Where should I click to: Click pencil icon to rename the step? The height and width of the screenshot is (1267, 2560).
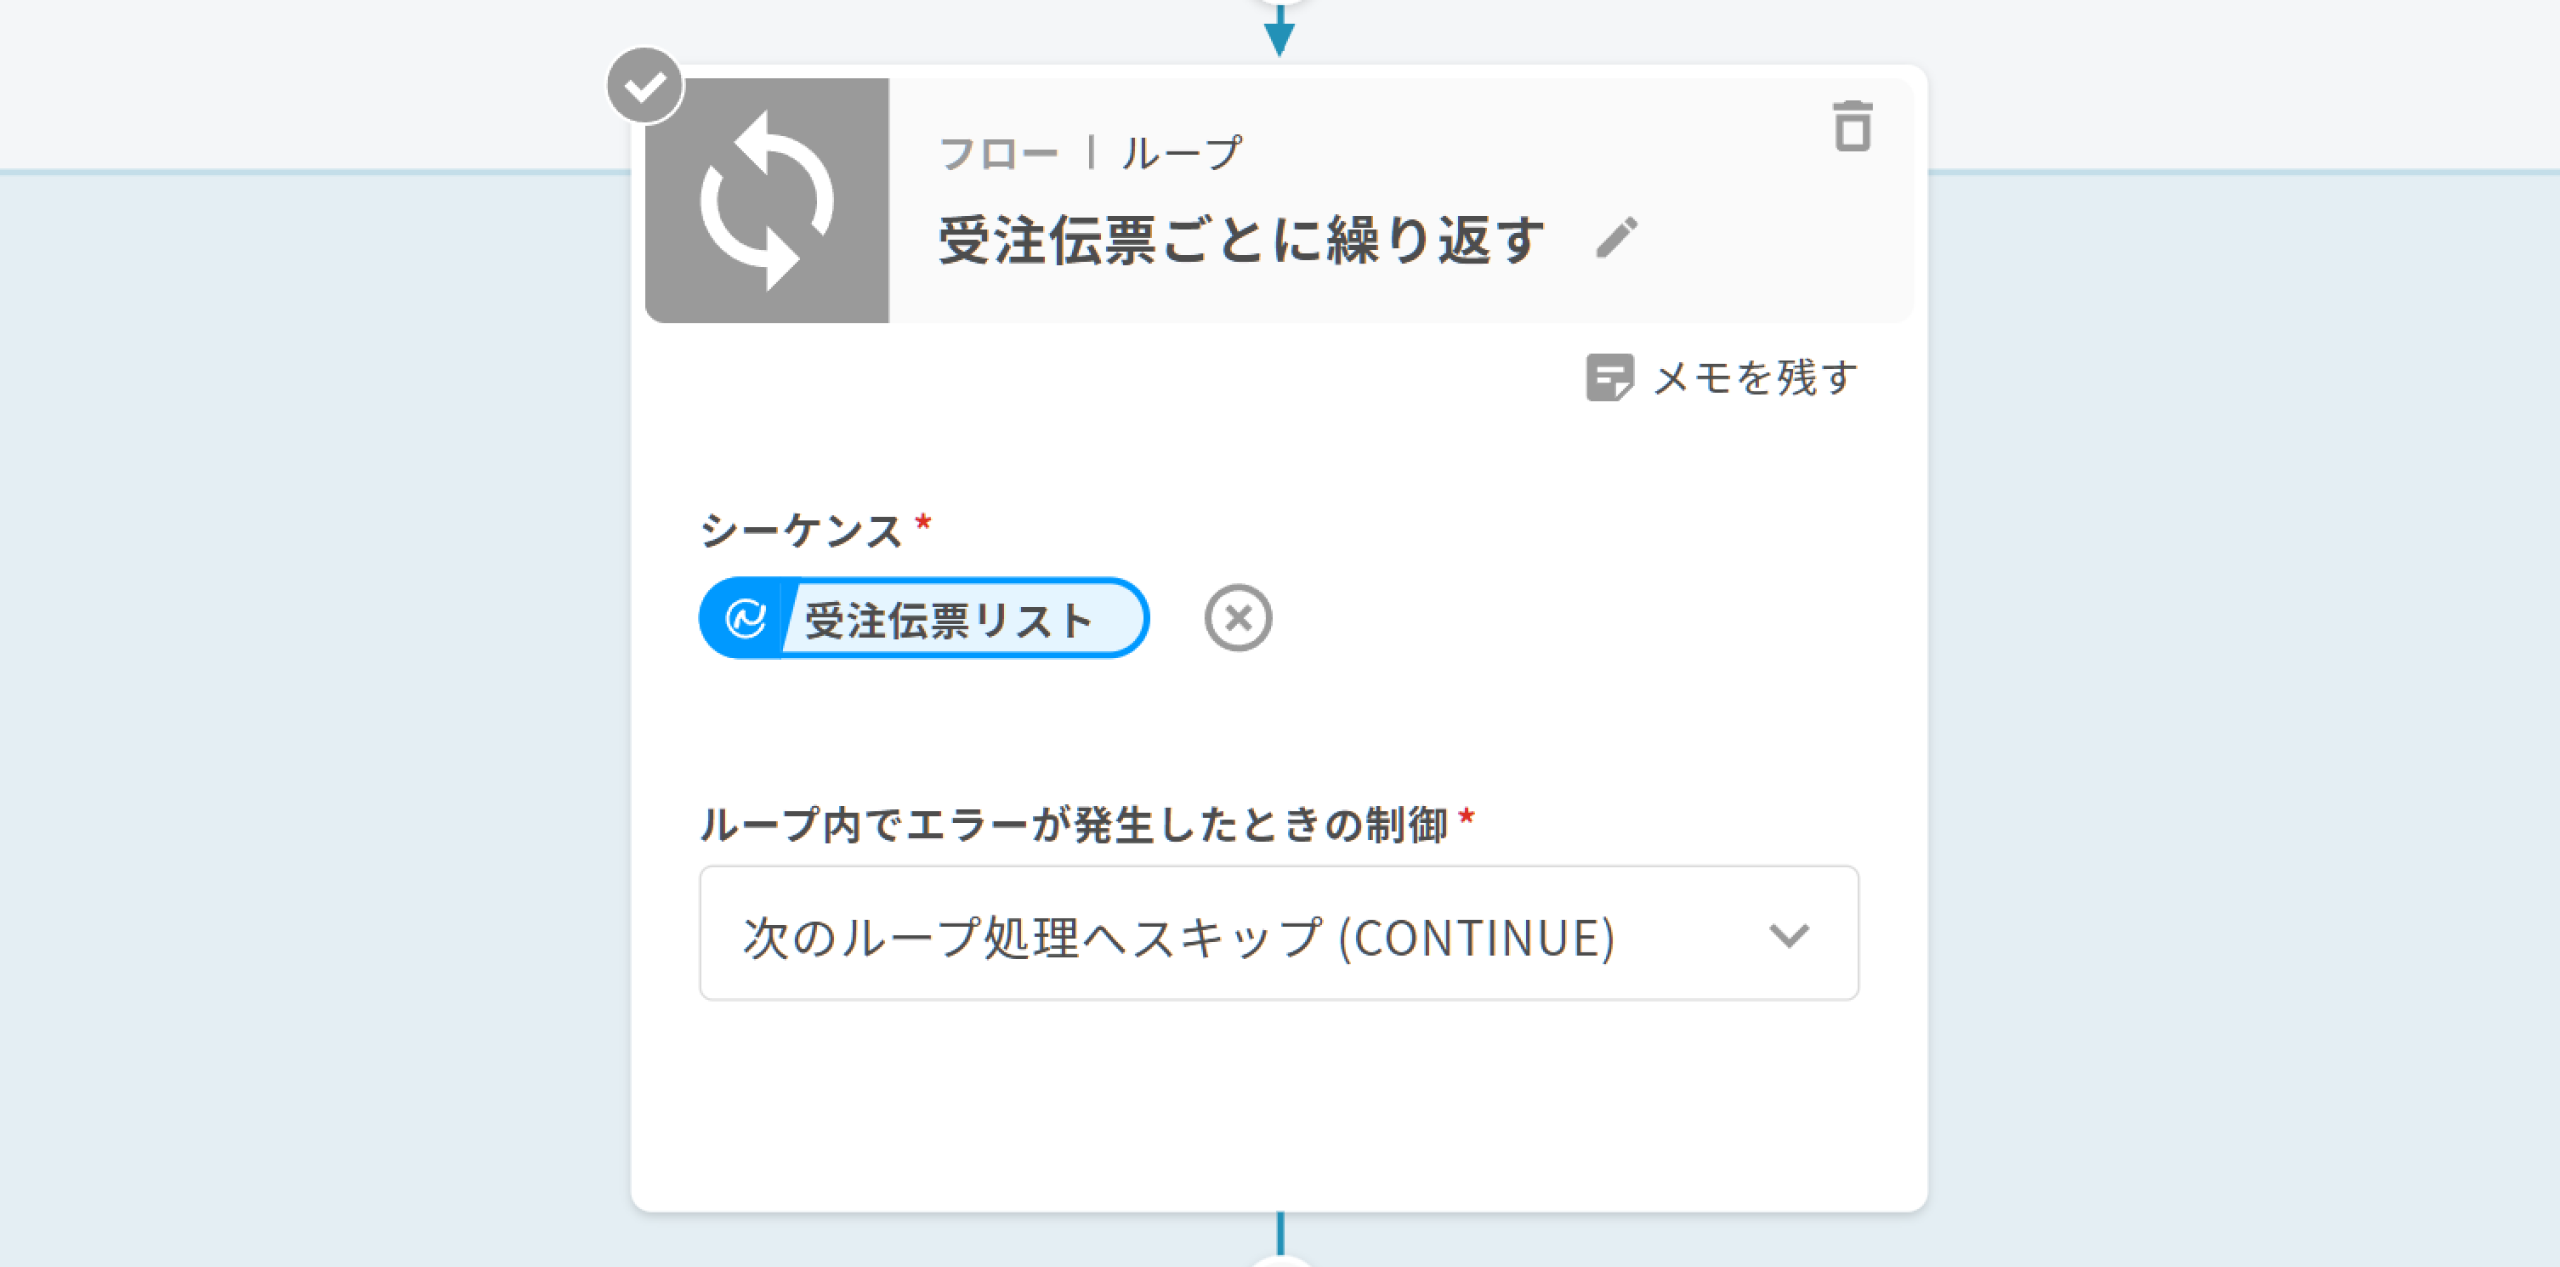coord(1616,238)
